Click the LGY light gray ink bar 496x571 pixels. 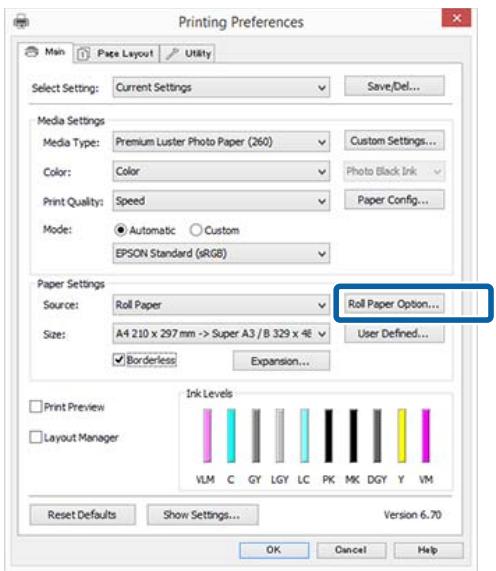280,436
